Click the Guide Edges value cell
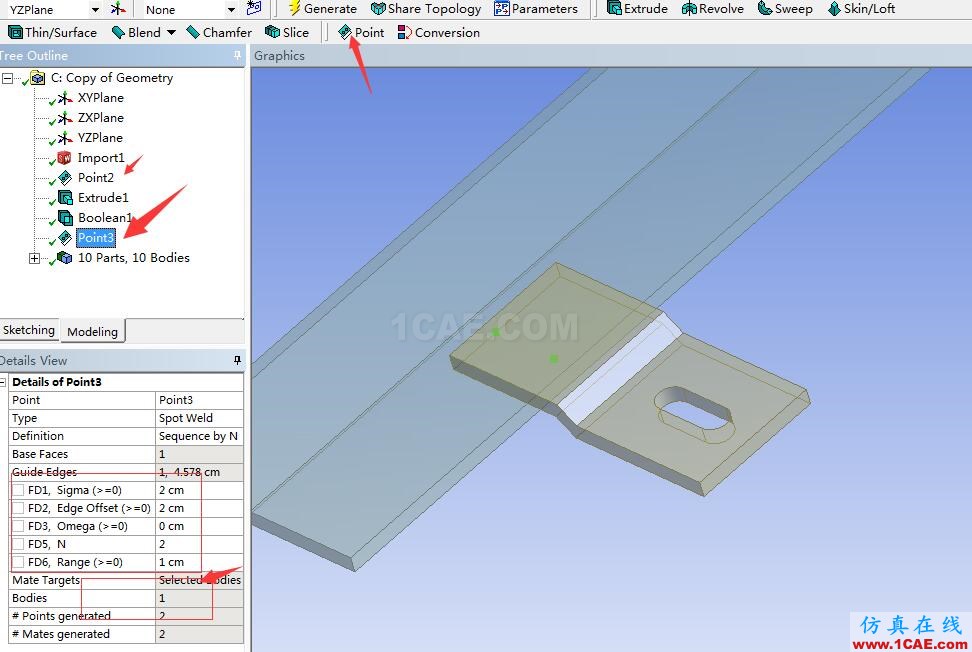Viewport: 972px width, 652px height. coord(199,472)
